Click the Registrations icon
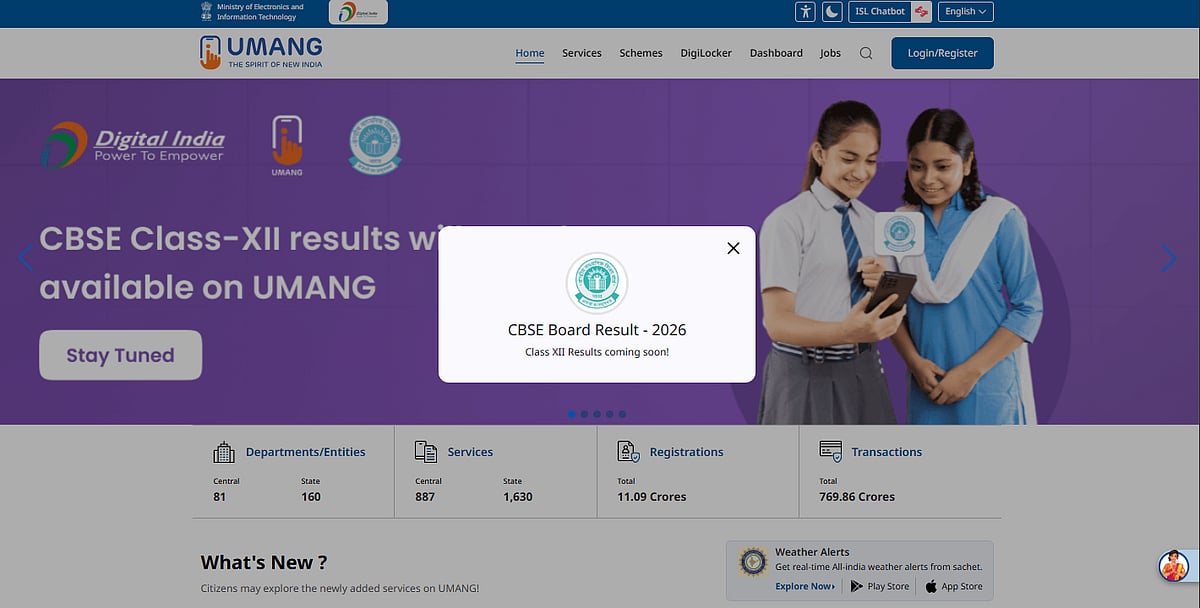The height and width of the screenshot is (608, 1200). 628,452
